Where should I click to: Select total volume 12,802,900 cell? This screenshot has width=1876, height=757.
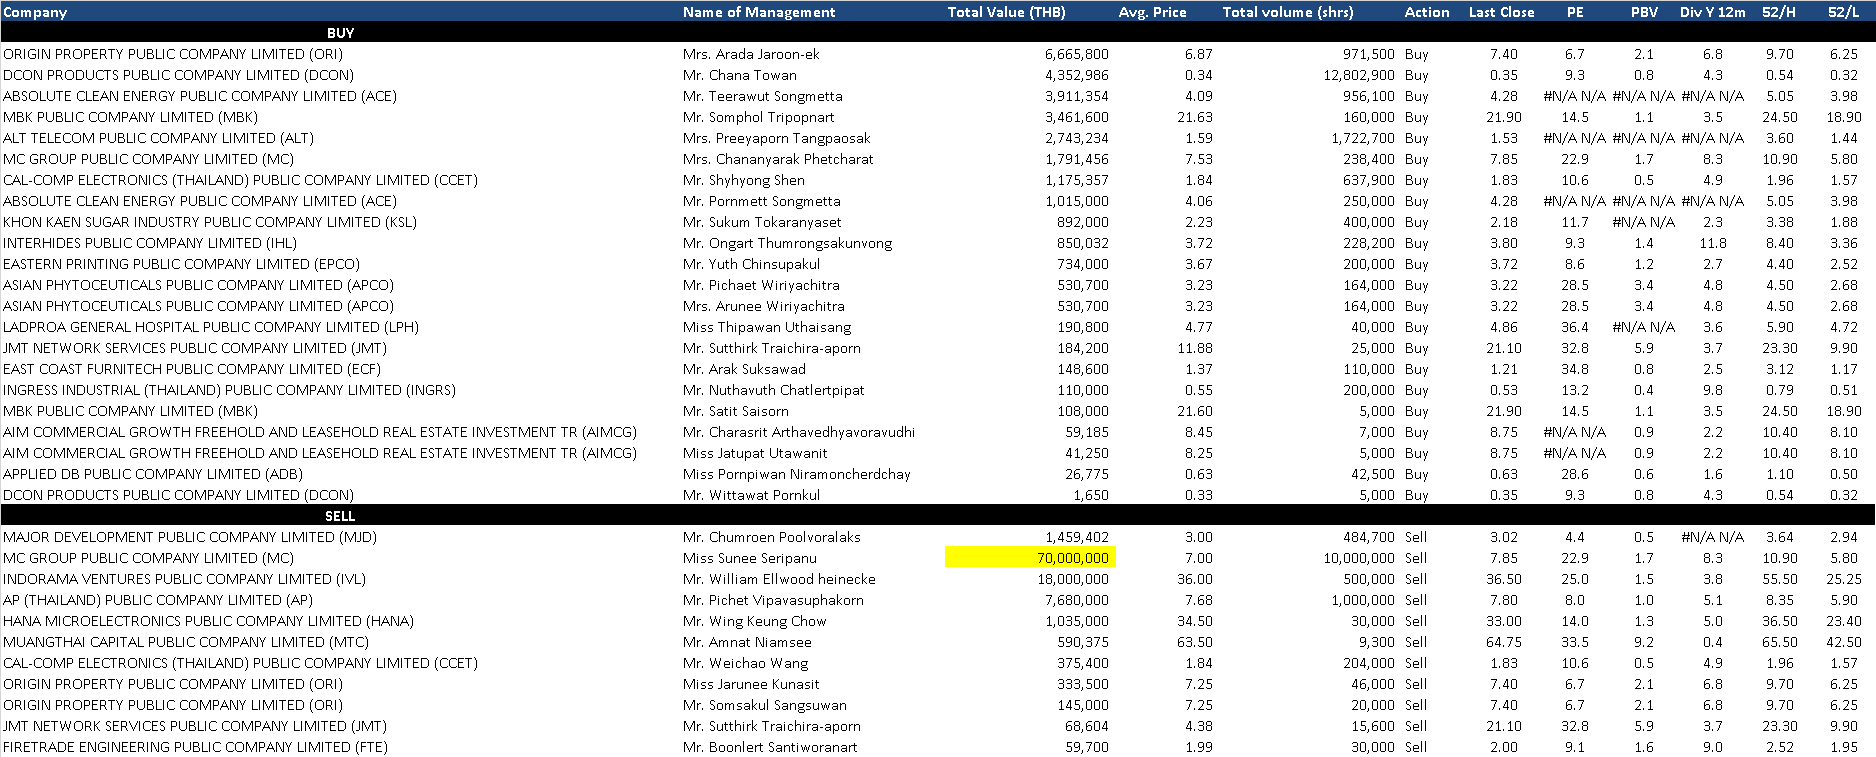pyautogui.click(x=1359, y=75)
